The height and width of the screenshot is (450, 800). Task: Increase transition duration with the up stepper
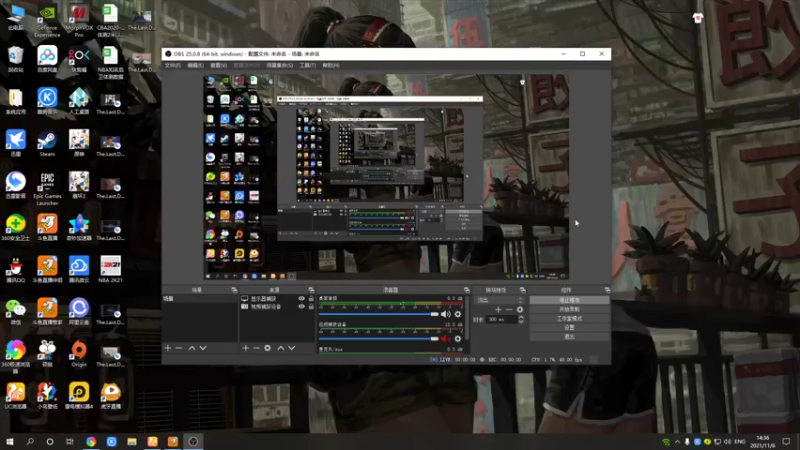pyautogui.click(x=521, y=317)
